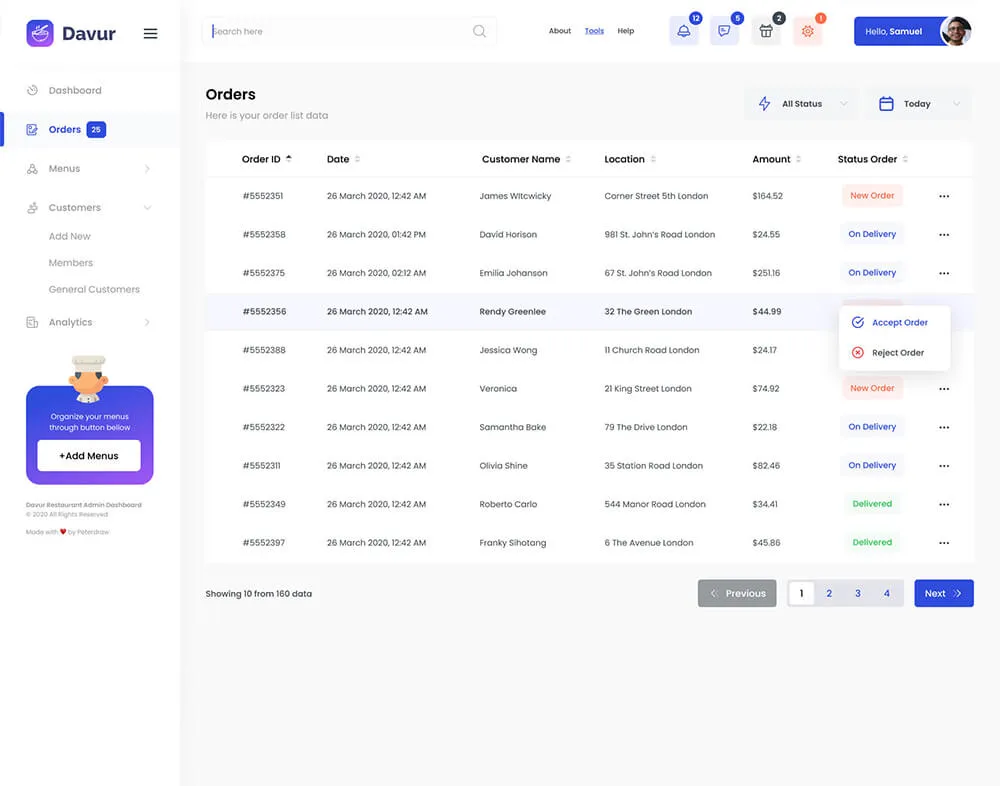Toggle the hamburger sidebar menu
Viewport: 1000px width, 786px height.
tap(151, 34)
